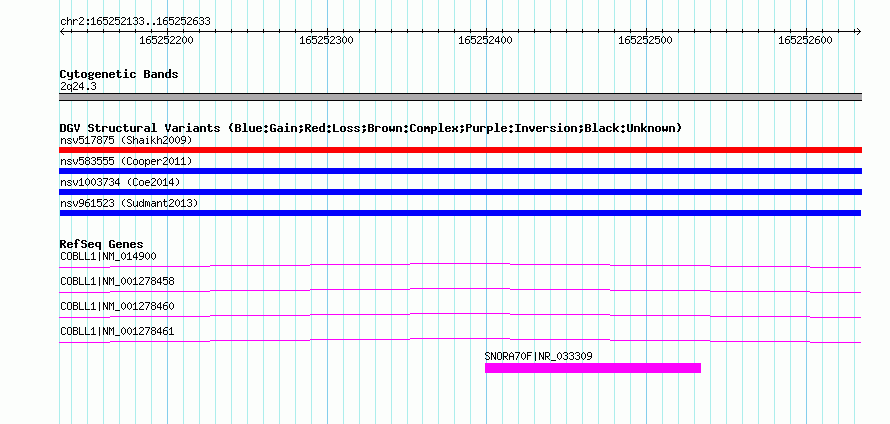Open the RefSeq Genes track title

tap(102, 244)
